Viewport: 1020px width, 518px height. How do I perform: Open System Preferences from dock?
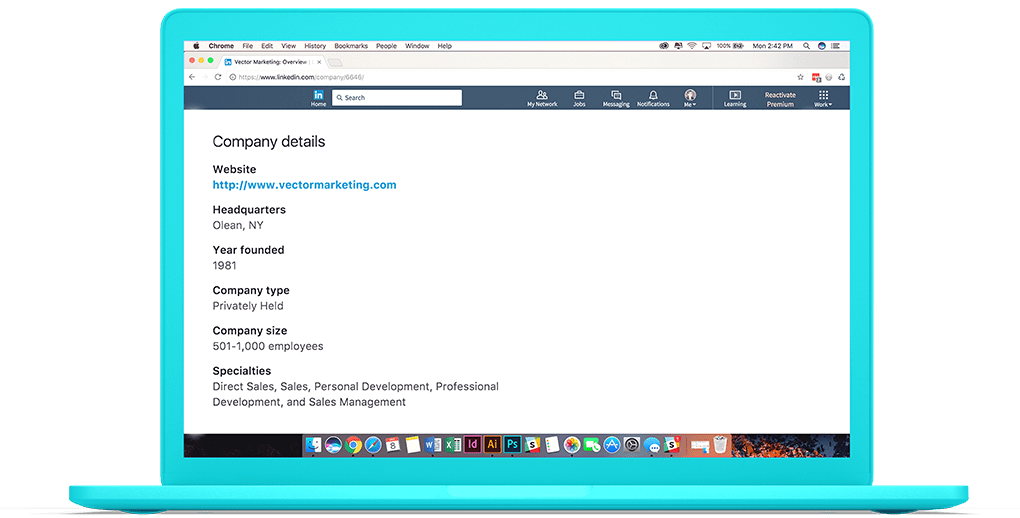tap(632, 444)
